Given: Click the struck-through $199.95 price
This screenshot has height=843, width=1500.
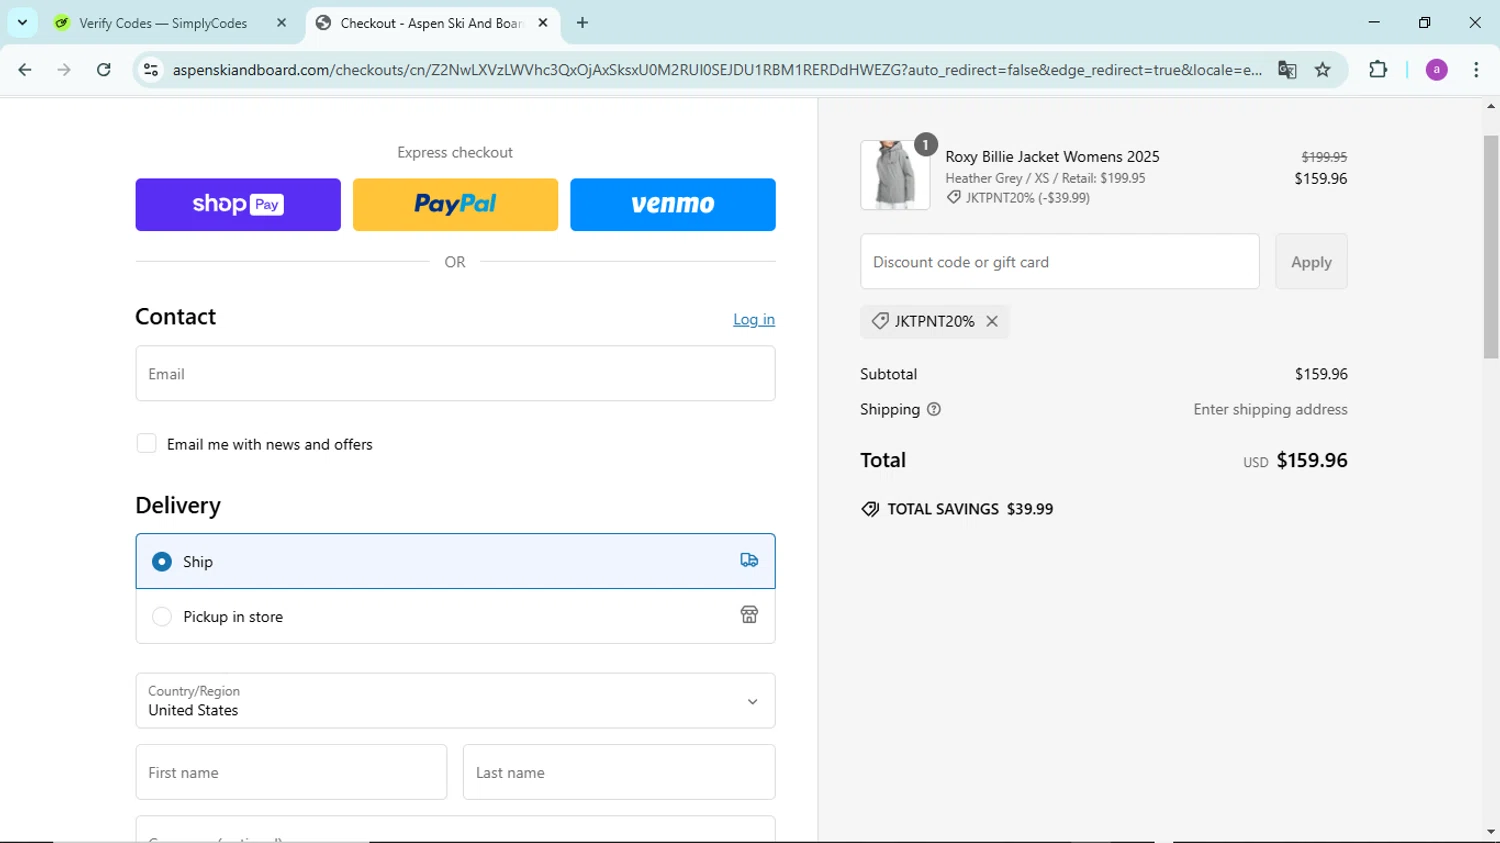Looking at the screenshot, I should [1324, 157].
